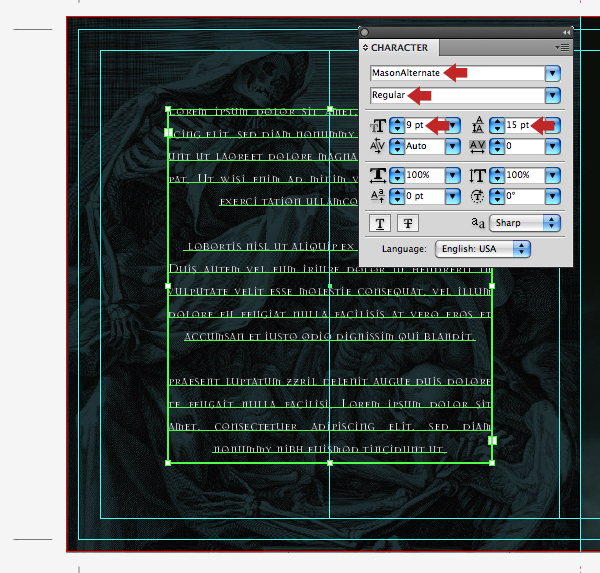Click the text line 'nonummy nibh euismod tincidunt ut'

(329, 449)
